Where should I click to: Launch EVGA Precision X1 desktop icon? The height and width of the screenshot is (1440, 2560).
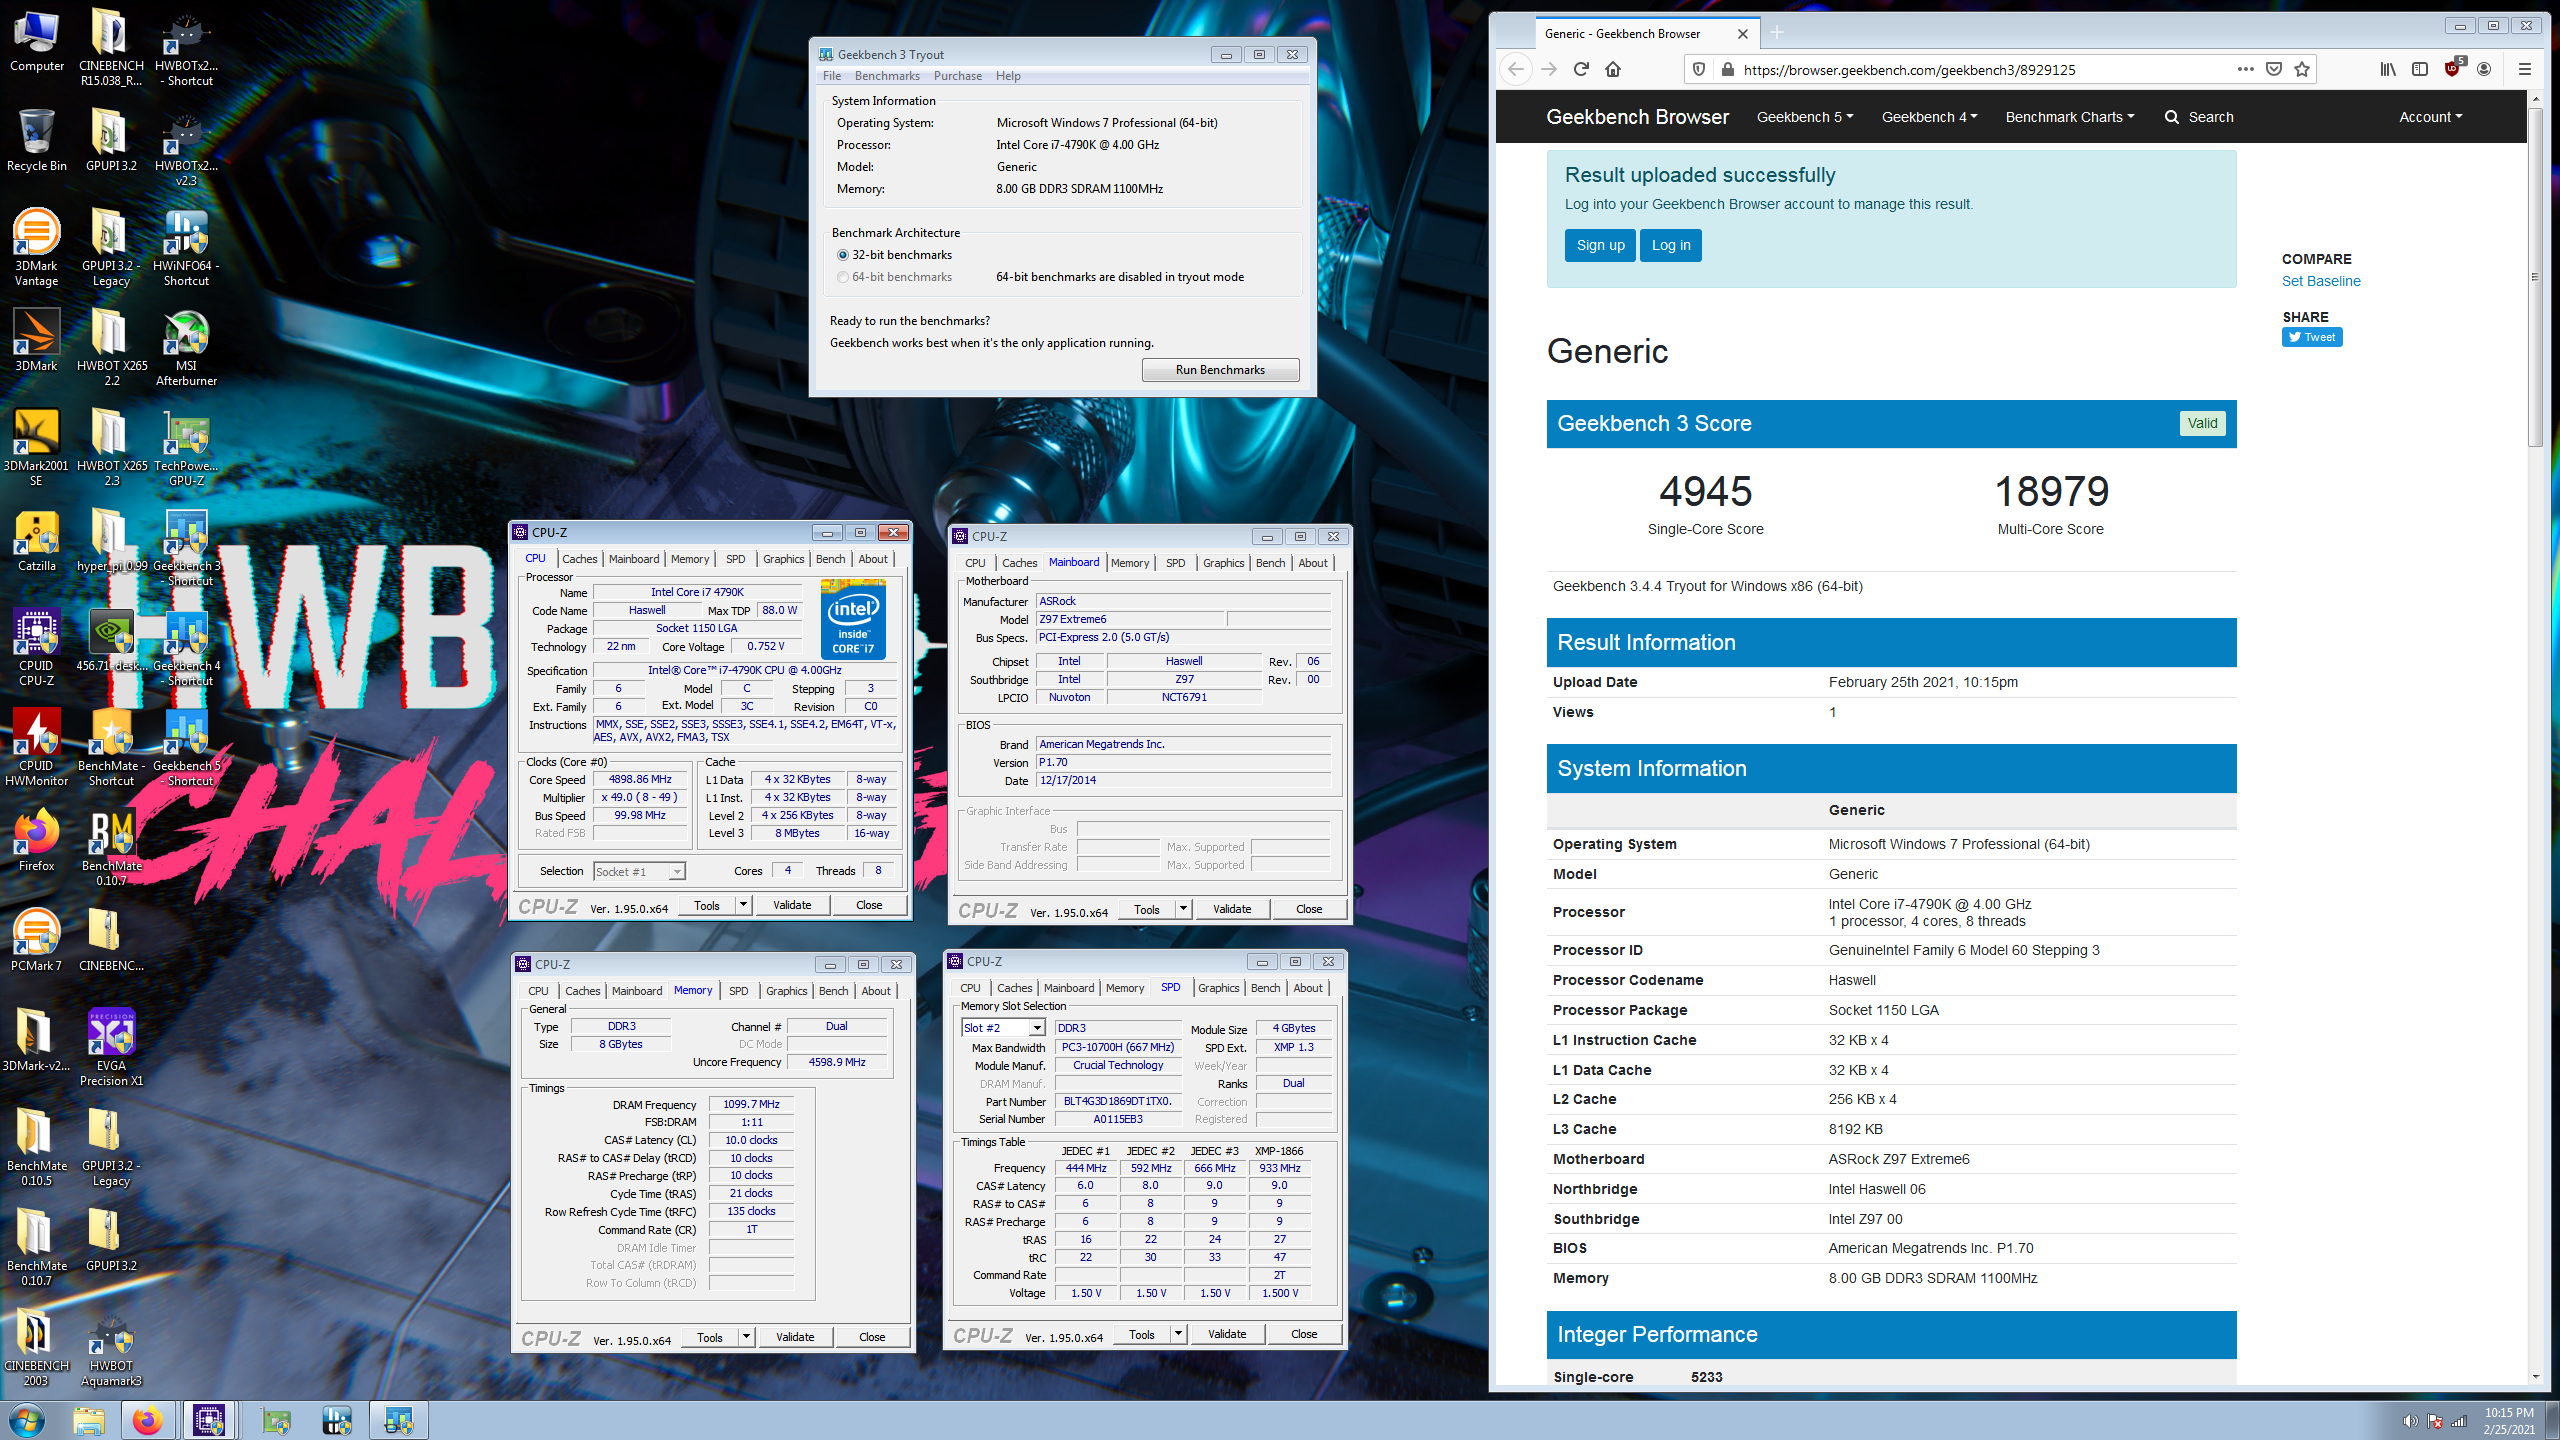[x=111, y=1046]
